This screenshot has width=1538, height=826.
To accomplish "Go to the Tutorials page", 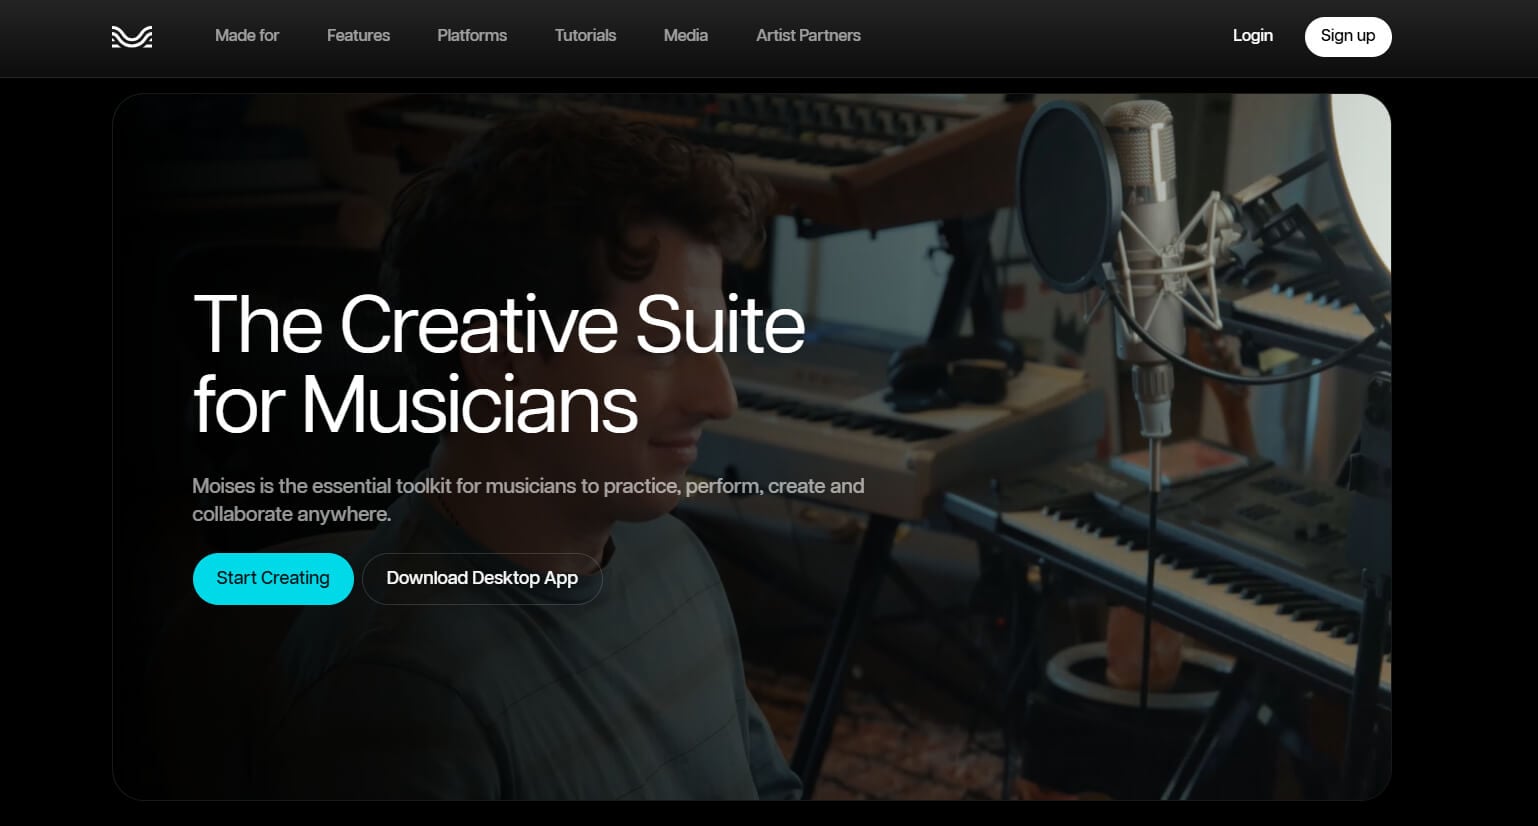I will tap(585, 36).
